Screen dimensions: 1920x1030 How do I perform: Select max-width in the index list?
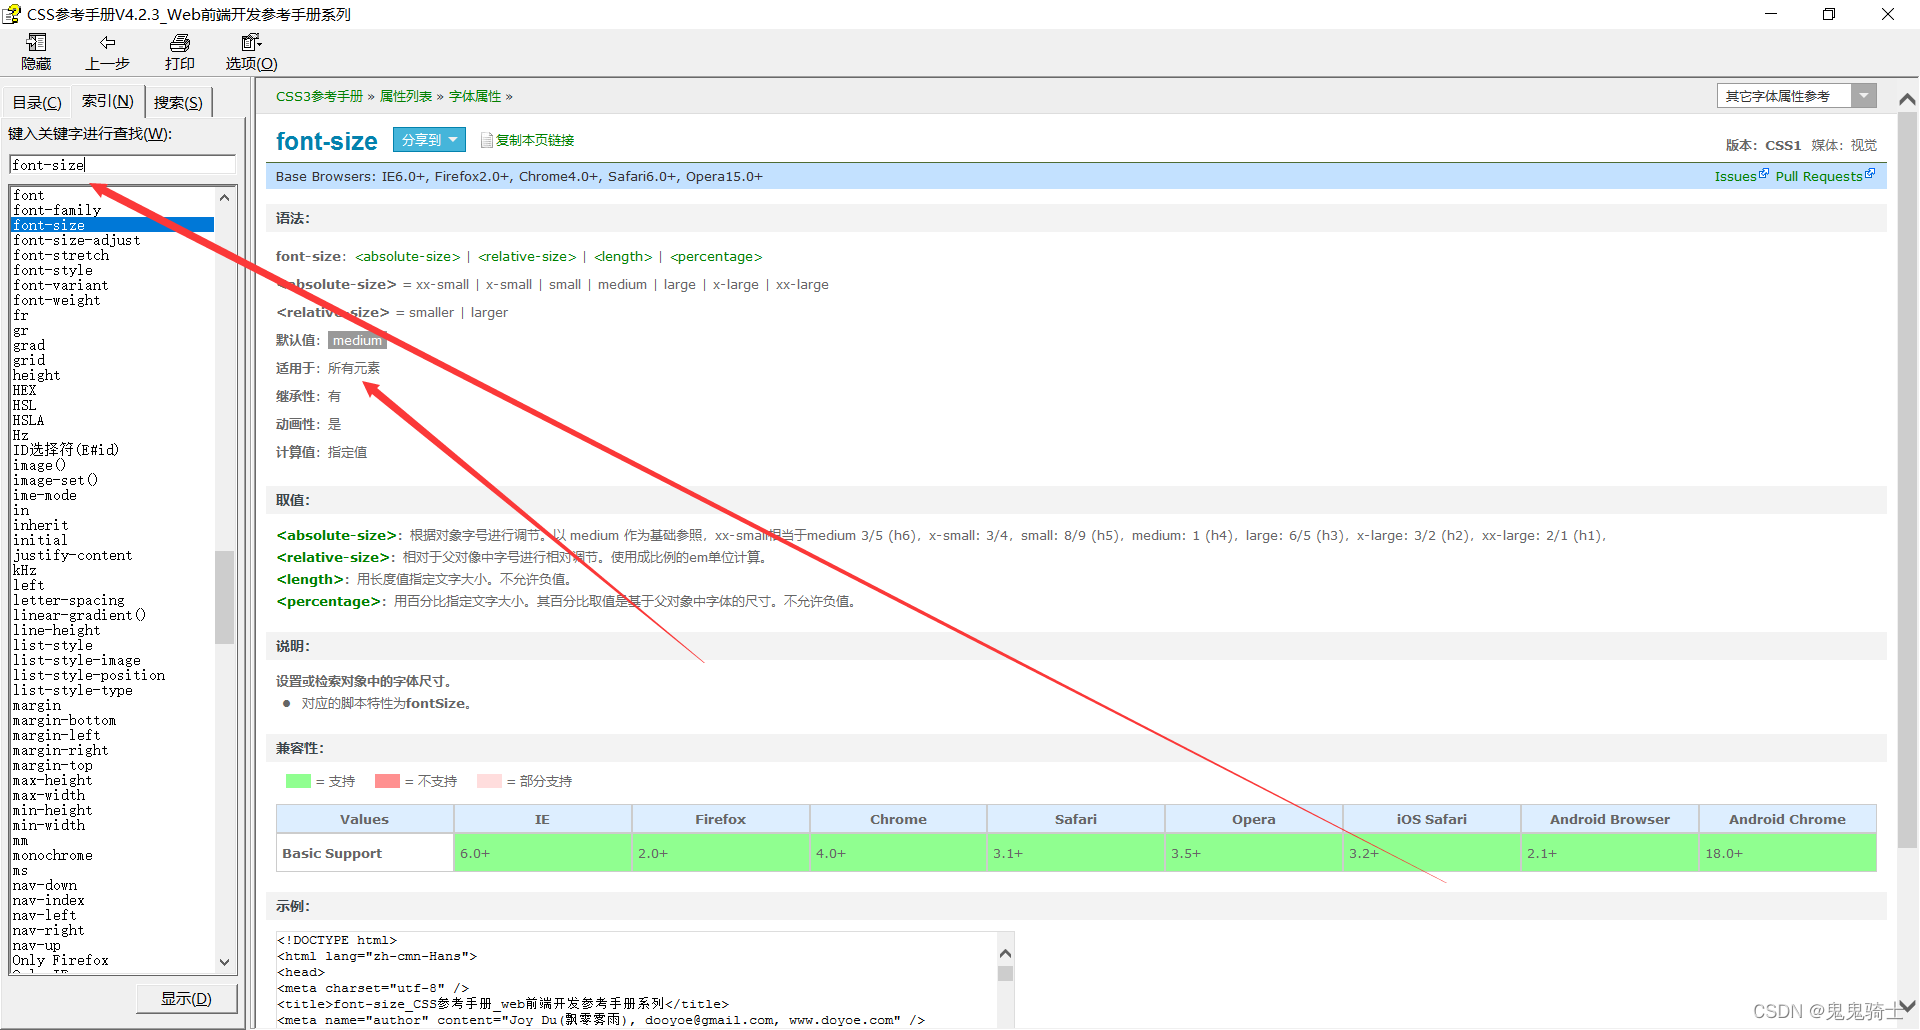pyautogui.click(x=49, y=795)
